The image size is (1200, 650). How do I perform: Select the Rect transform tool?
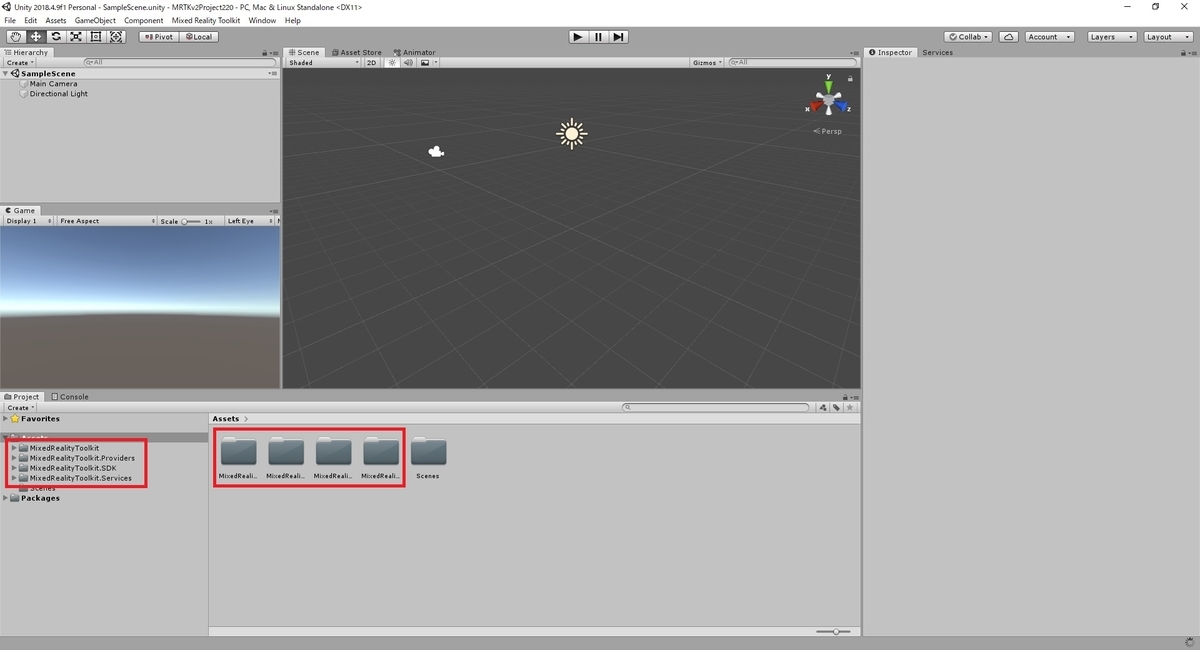coord(96,37)
